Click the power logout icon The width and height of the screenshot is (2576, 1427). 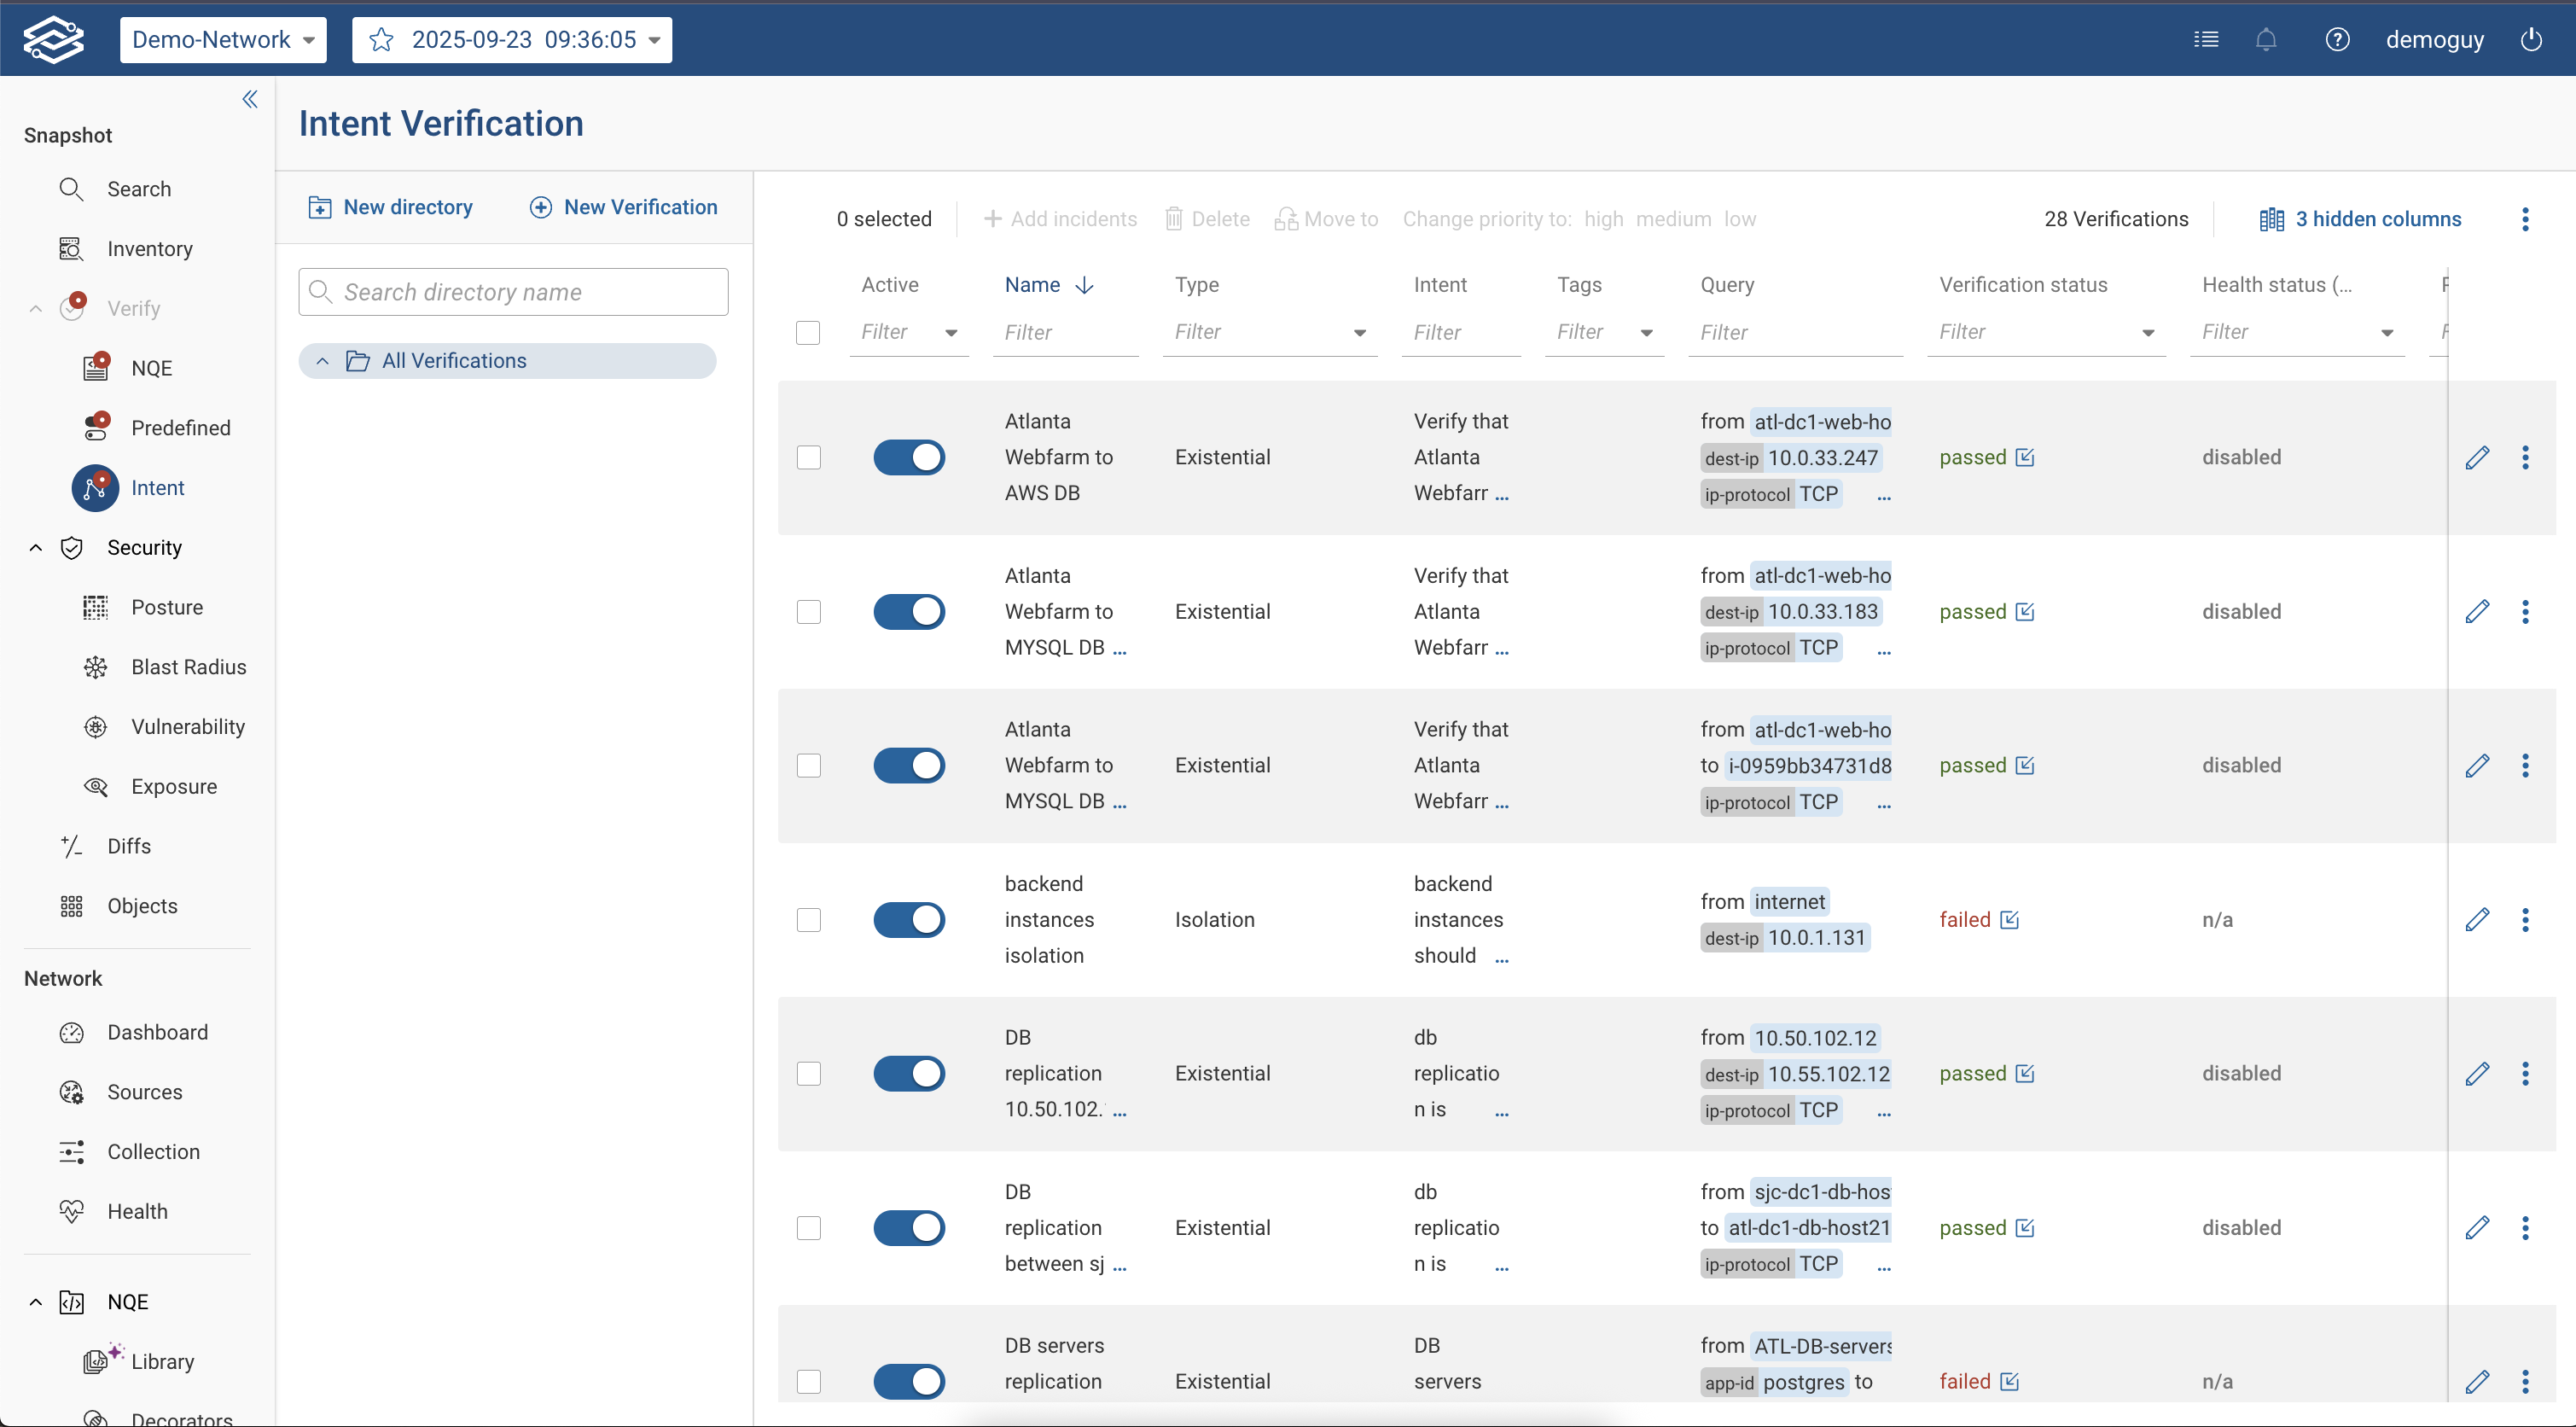pyautogui.click(x=2531, y=40)
